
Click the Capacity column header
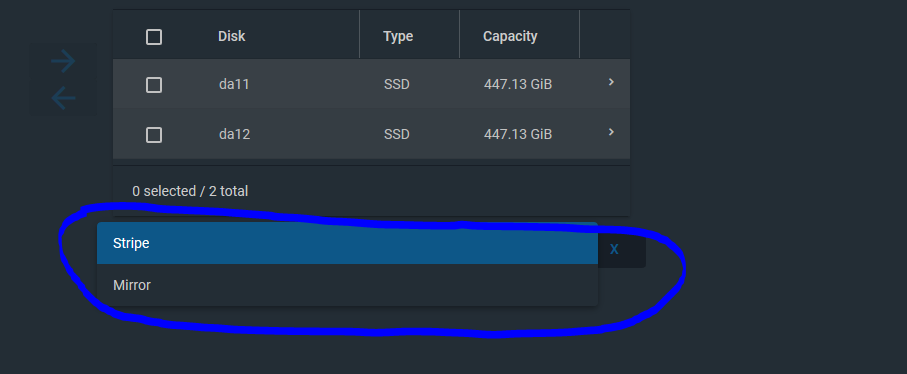510,36
